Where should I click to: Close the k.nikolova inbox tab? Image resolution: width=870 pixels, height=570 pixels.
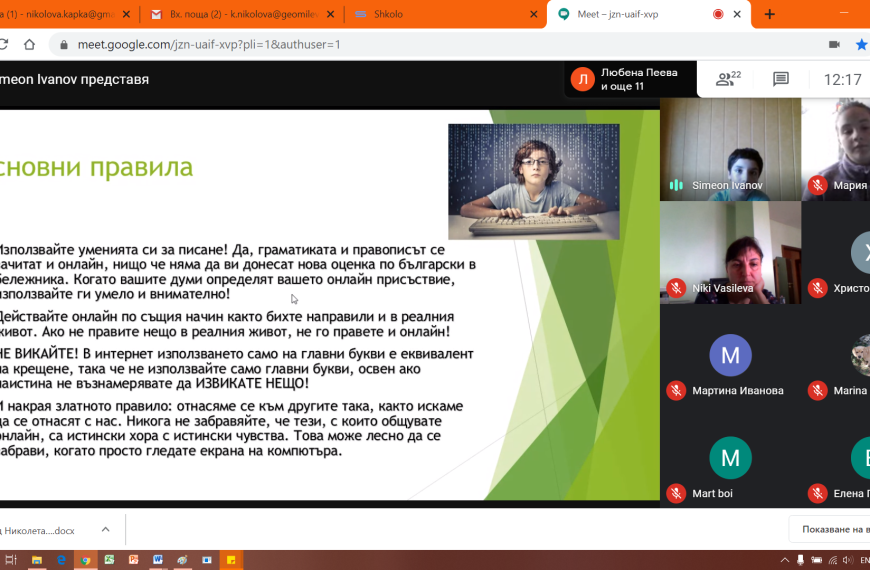[331, 14]
